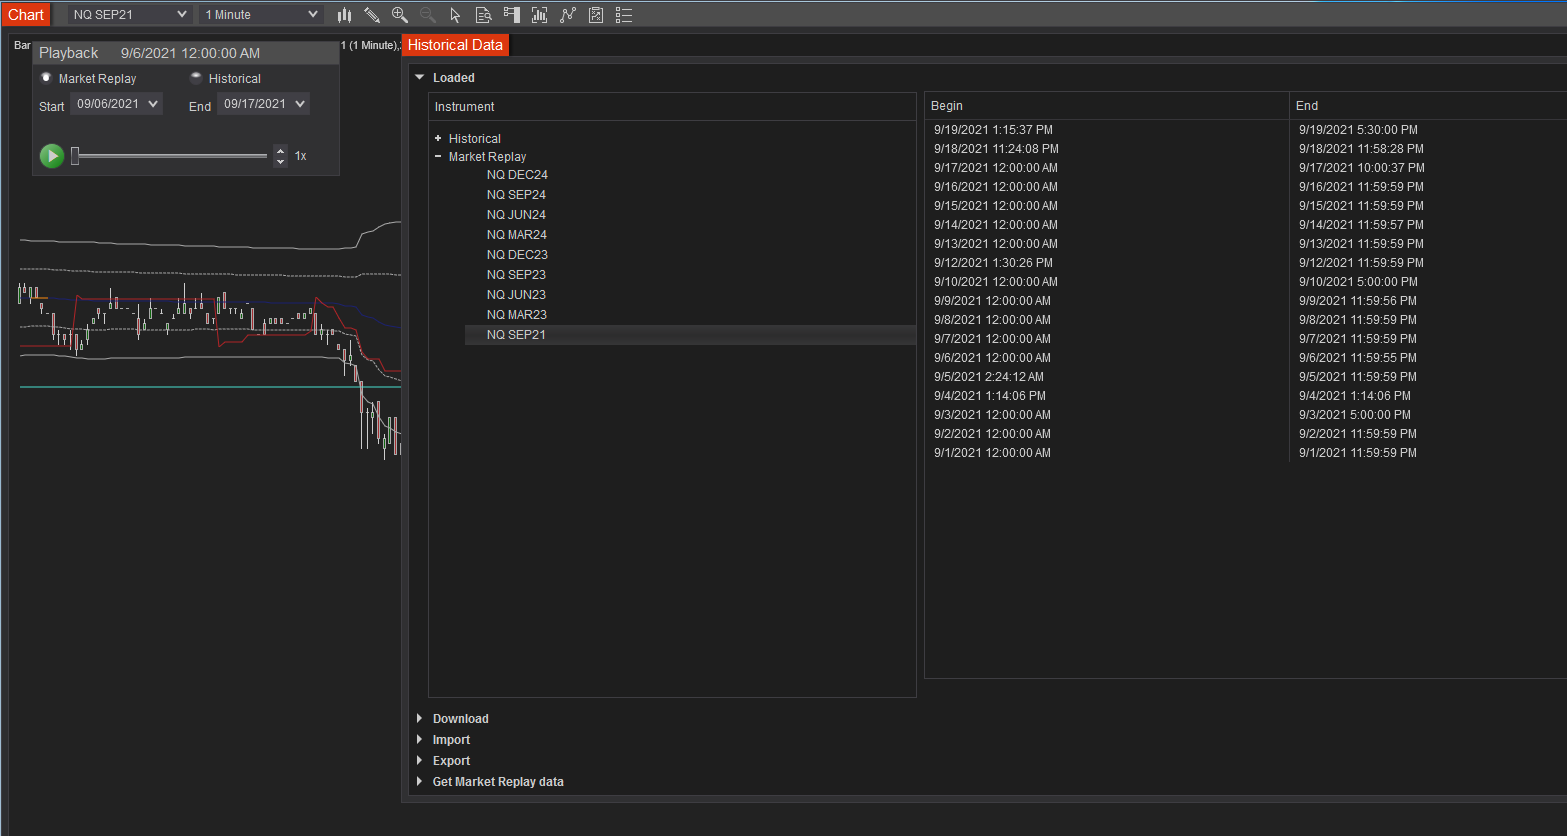The width and height of the screenshot is (1567, 836).
Task: Expand Get Market Replay data section
Action: (x=420, y=782)
